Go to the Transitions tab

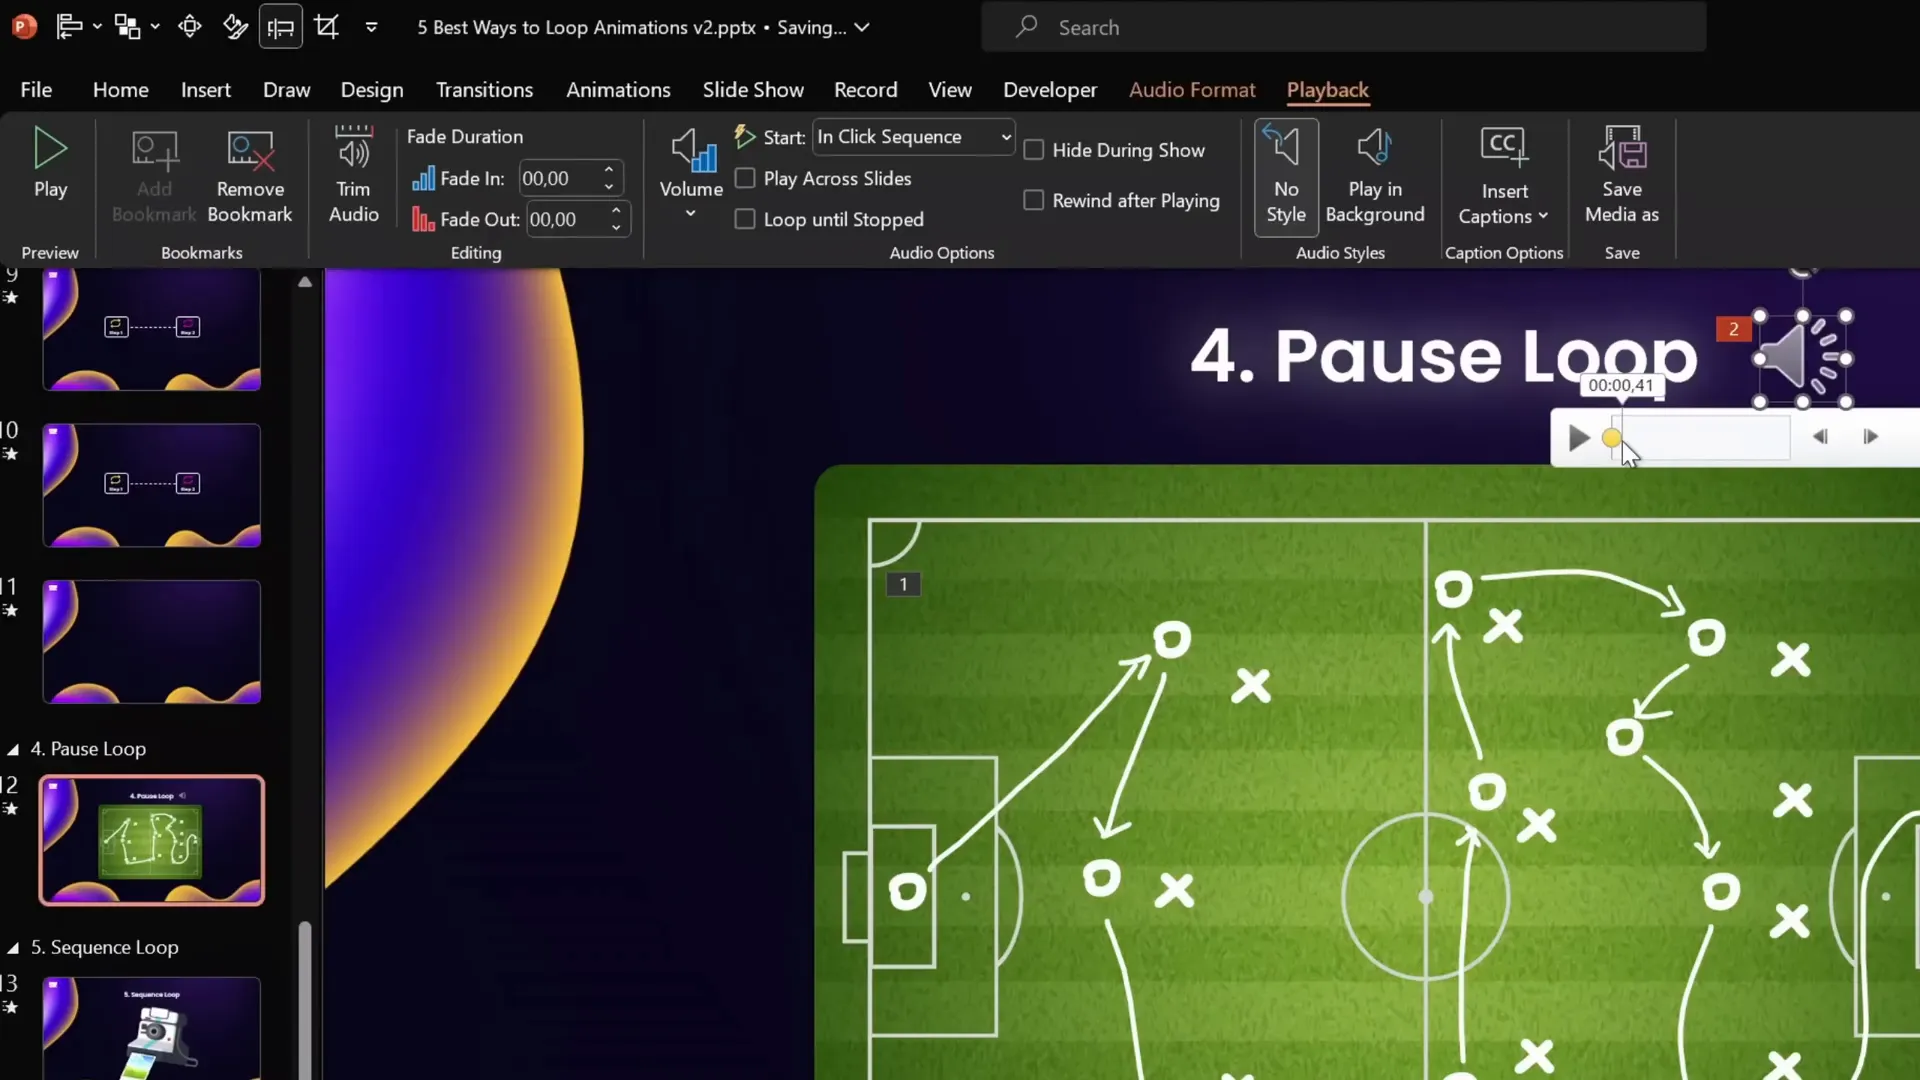484,90
